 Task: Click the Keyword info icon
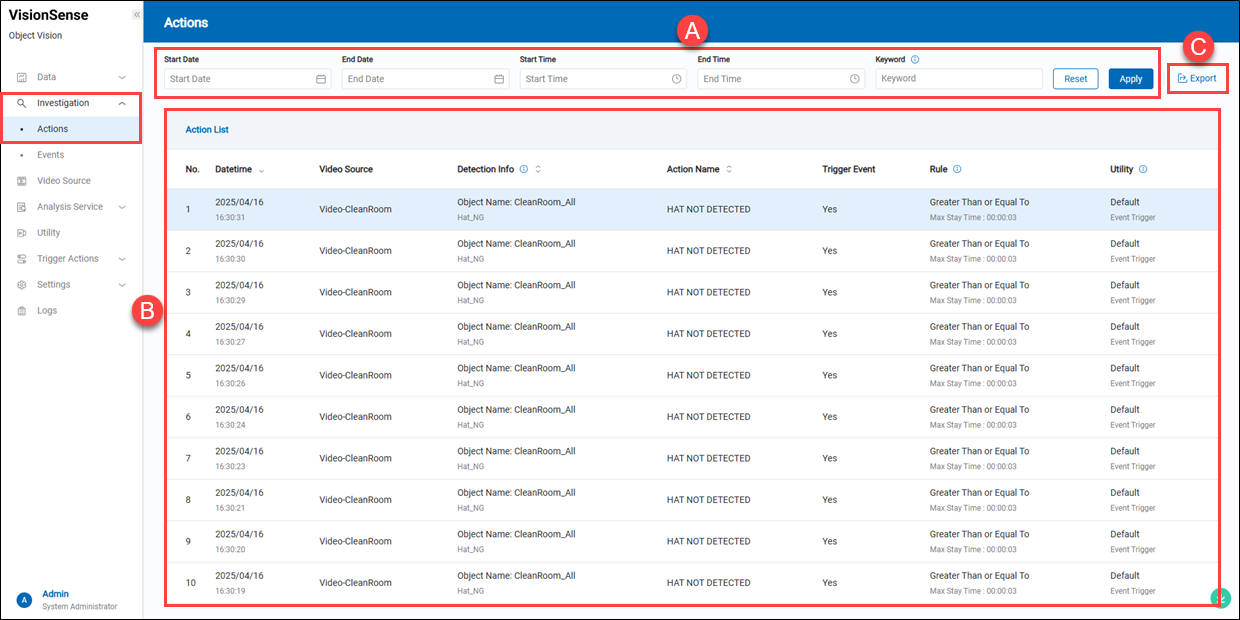tap(915, 59)
